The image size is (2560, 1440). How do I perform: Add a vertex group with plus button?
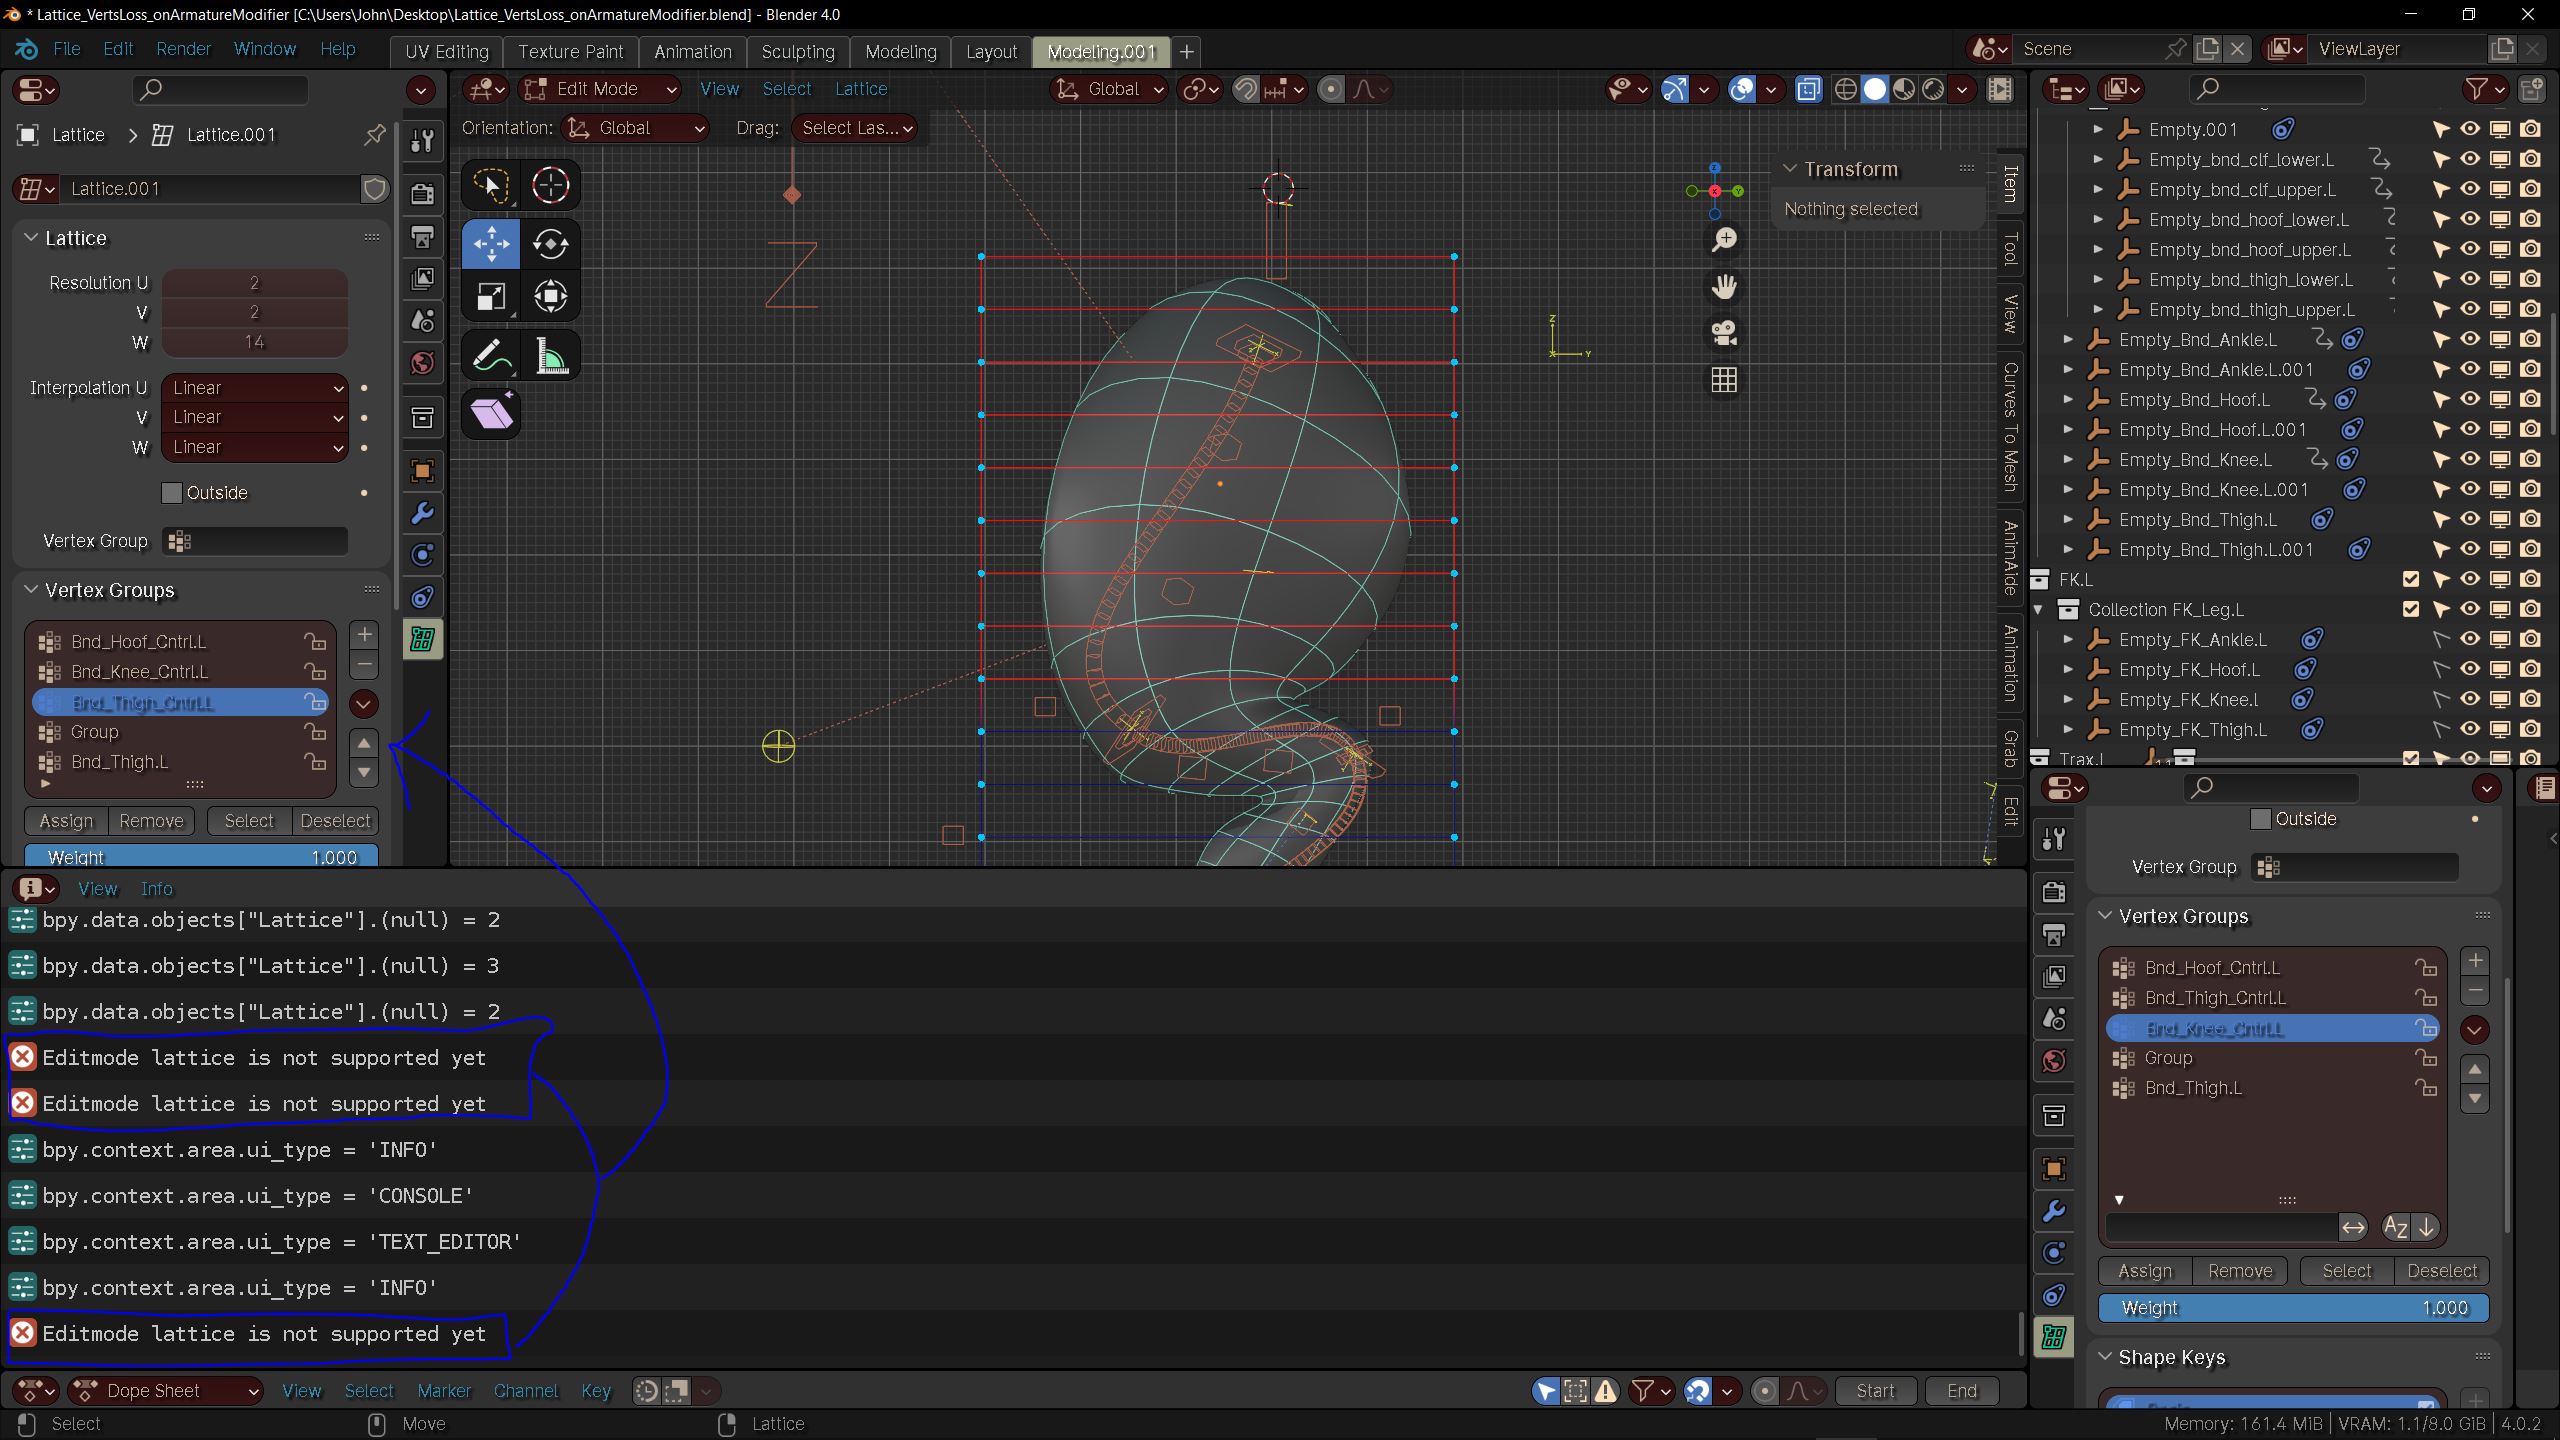[x=364, y=635]
